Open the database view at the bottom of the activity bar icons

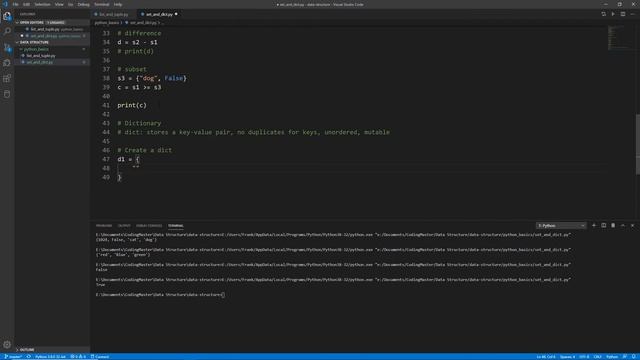point(7,94)
